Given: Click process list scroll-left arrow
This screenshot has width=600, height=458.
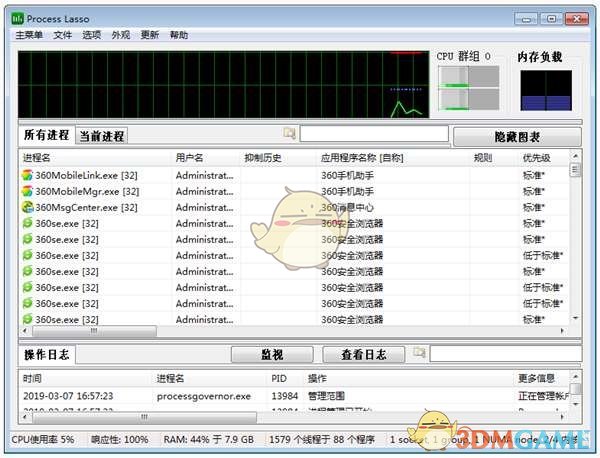Looking at the screenshot, I should tap(25, 331).
